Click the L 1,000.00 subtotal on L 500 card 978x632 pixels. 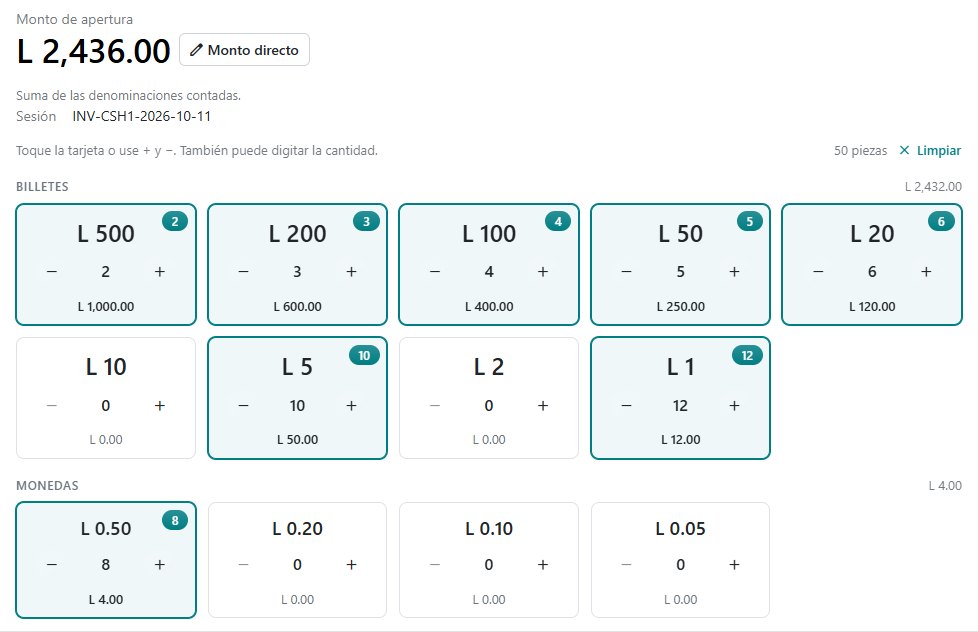coord(106,306)
